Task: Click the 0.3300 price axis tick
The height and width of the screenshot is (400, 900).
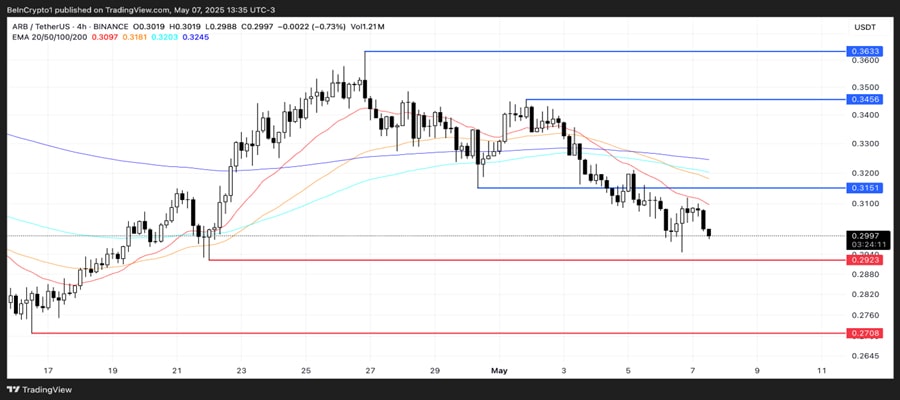Action: (x=865, y=143)
